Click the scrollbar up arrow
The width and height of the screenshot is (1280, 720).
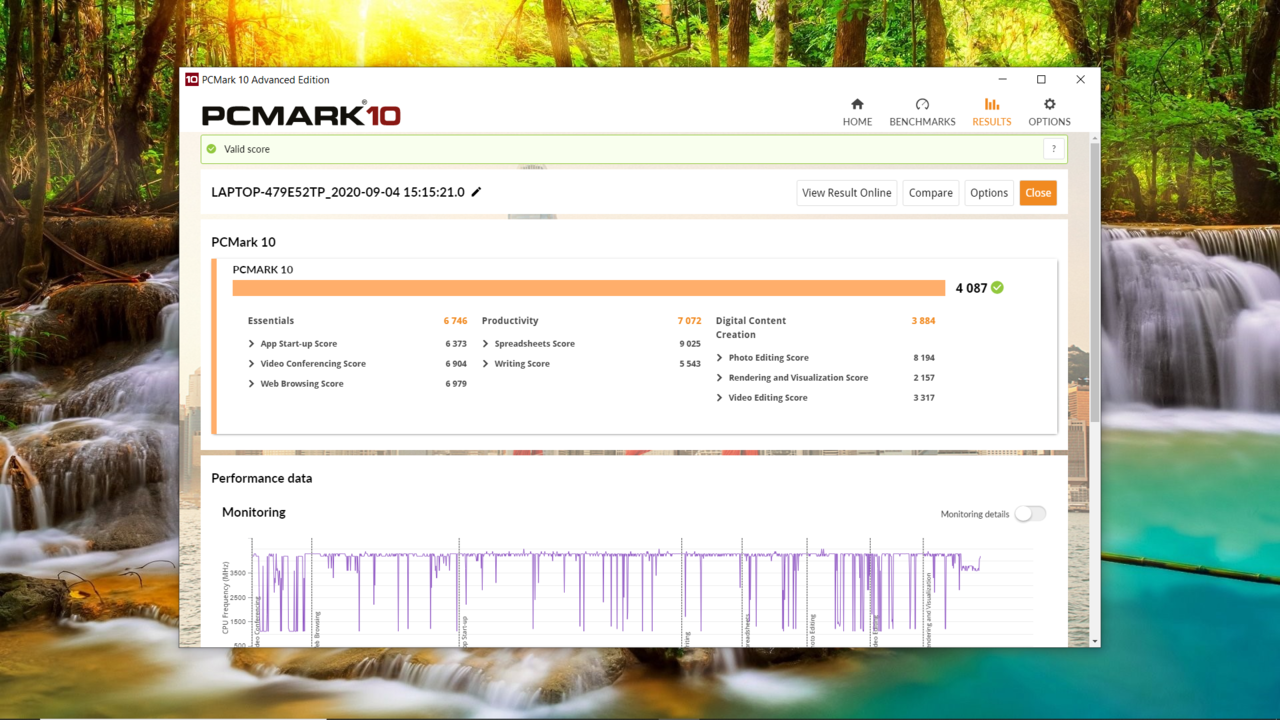coord(1095,137)
